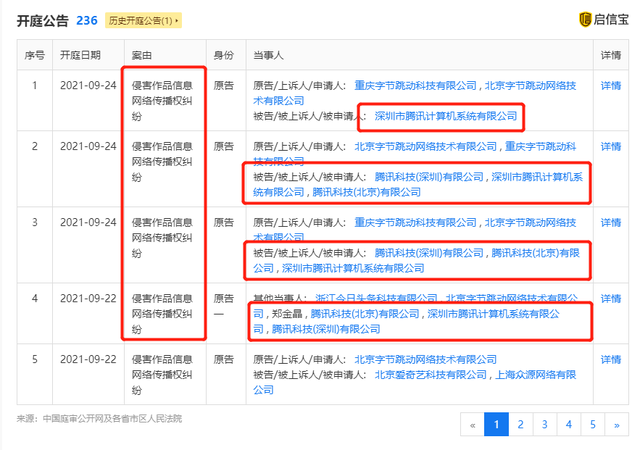The width and height of the screenshot is (640, 450).
Task: Click 重庆字节跳动科技有限公司 in row 1
Action: 415,85
